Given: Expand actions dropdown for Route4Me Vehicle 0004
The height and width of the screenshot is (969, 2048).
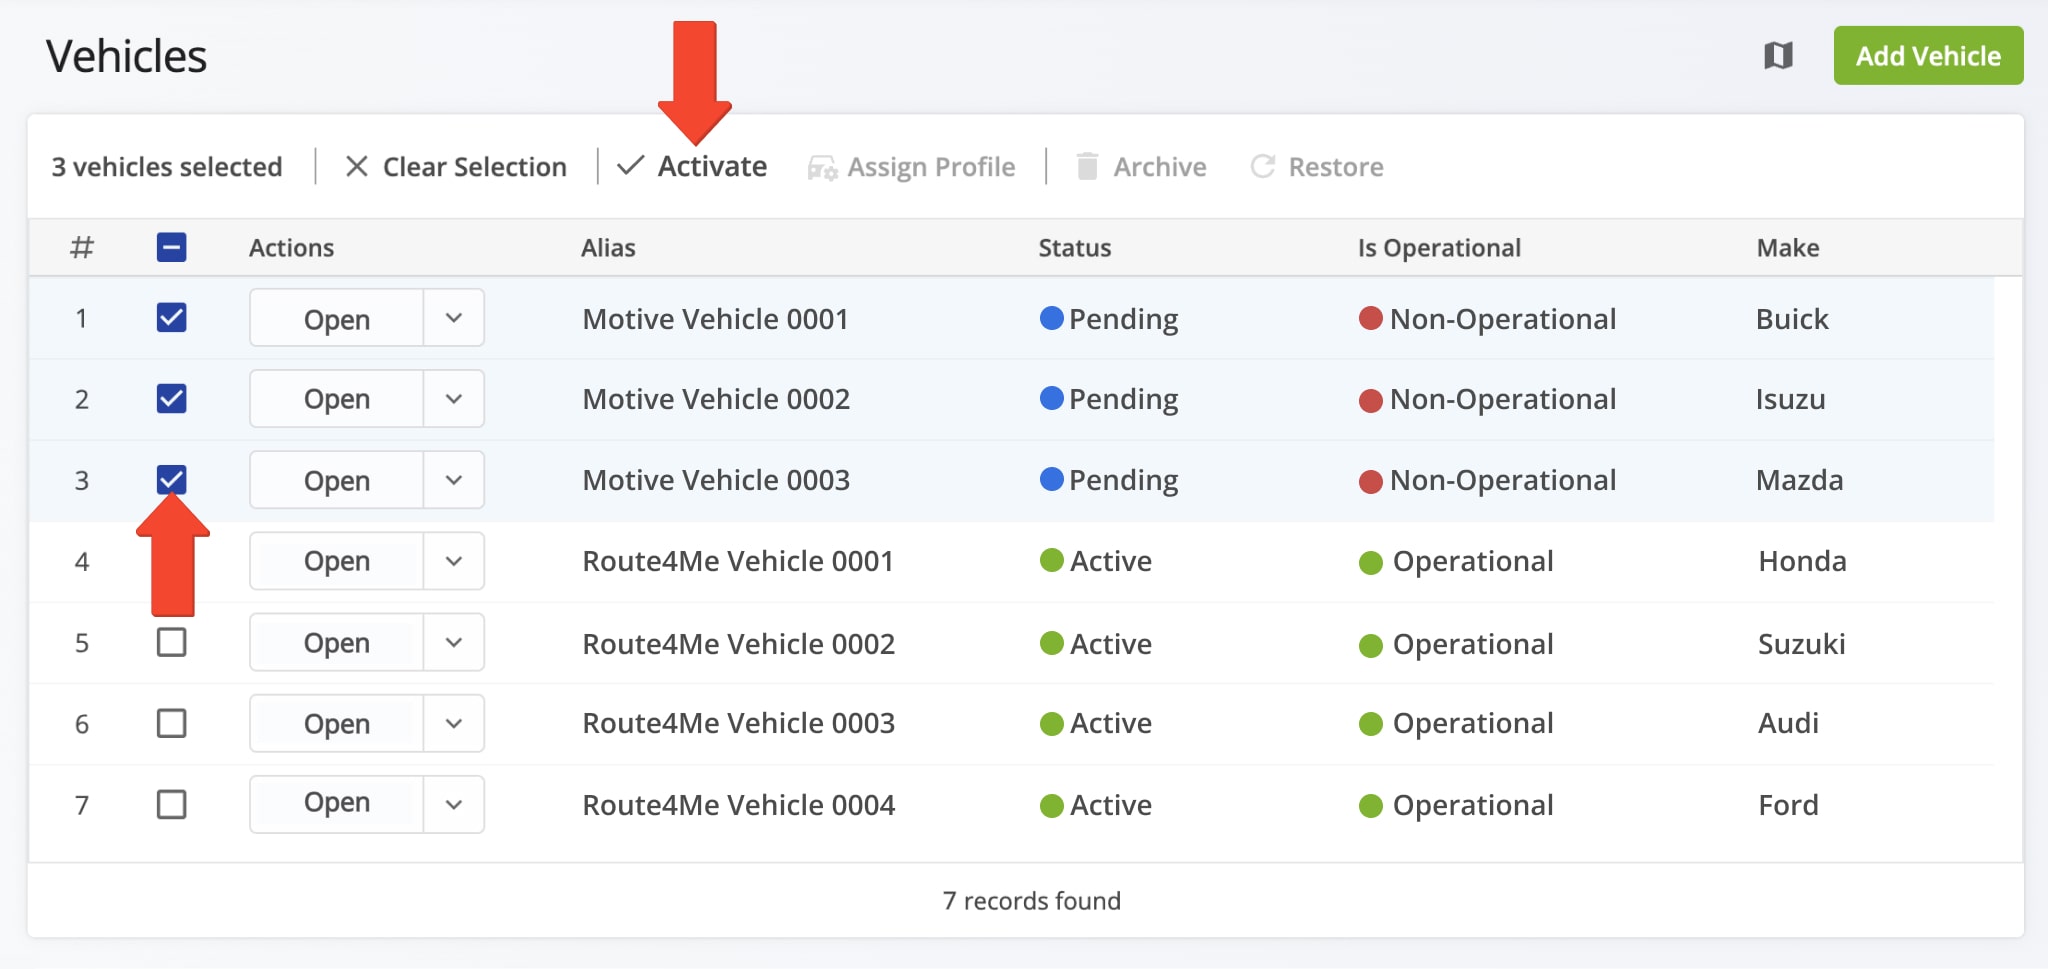Looking at the screenshot, I should pyautogui.click(x=454, y=804).
